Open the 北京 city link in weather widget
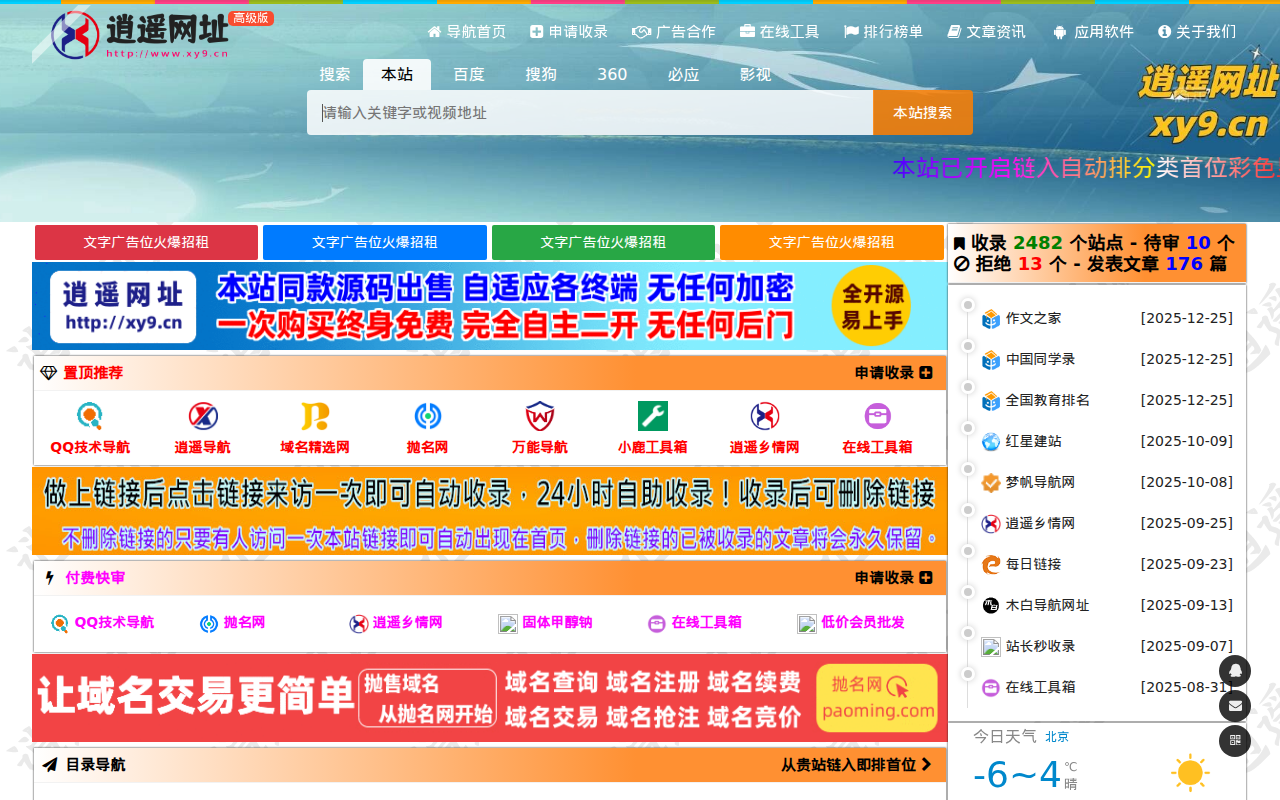Screen dimensions: 1280x800 click(1057, 736)
